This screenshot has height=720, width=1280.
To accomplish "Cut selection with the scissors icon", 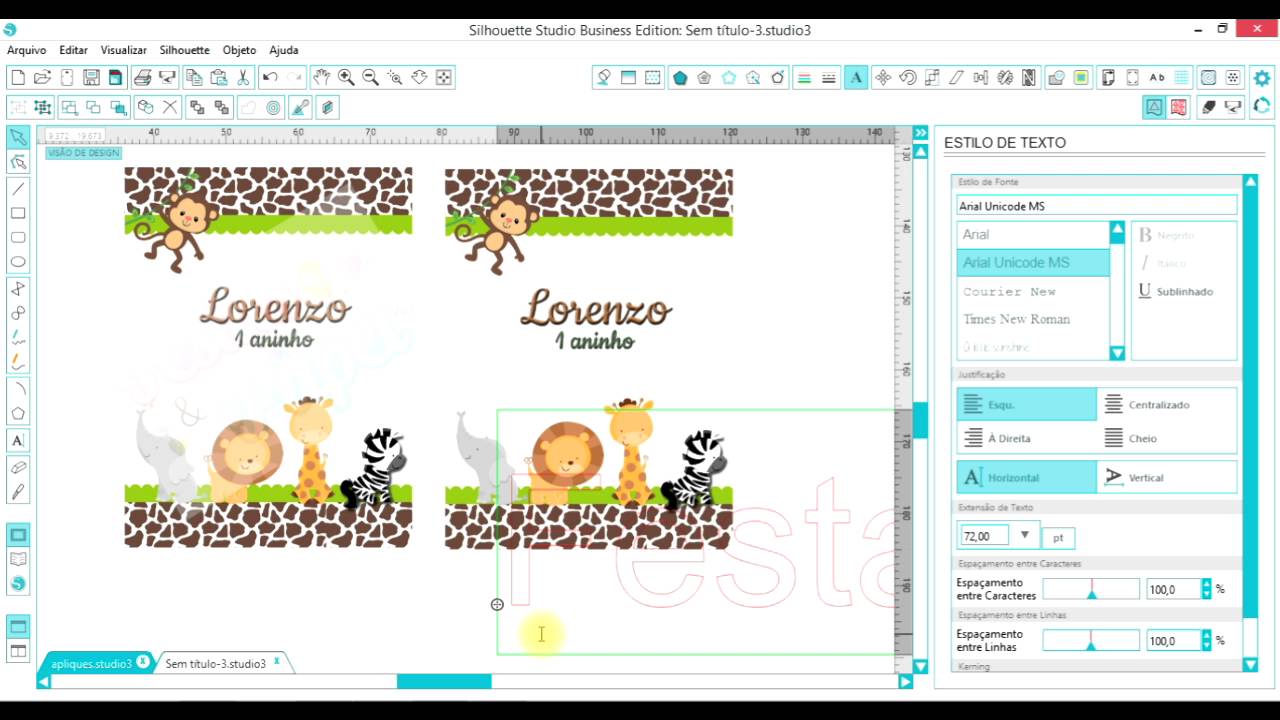I will [243, 77].
